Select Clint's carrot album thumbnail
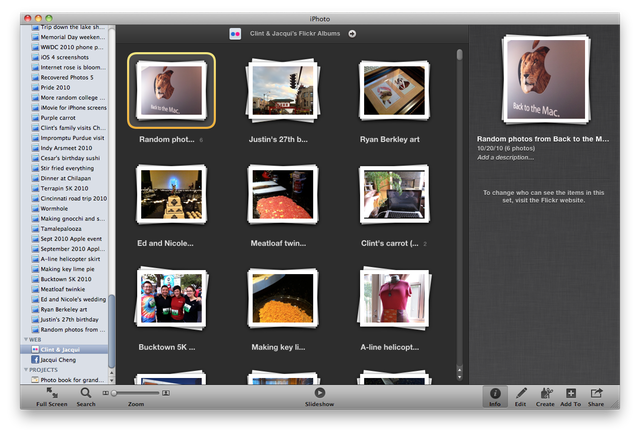This screenshot has width=640, height=437. coord(394,195)
